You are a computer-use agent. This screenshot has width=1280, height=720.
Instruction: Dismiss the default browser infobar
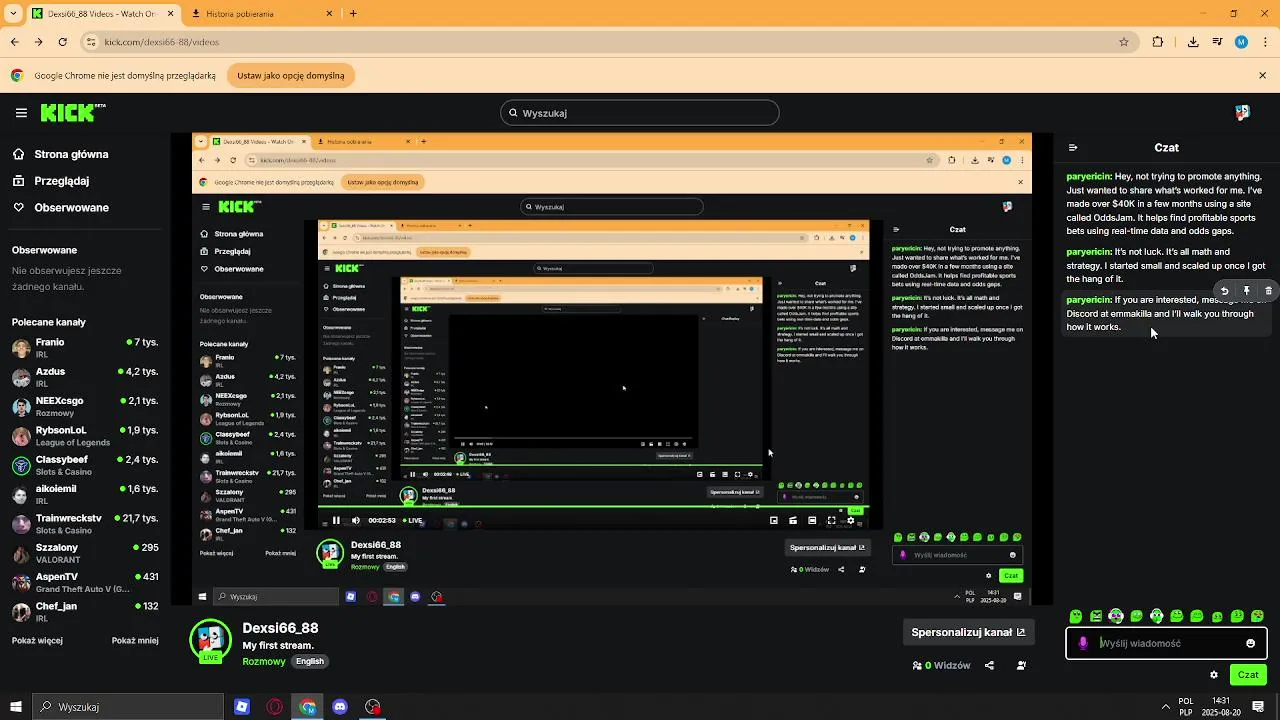pos(1262,76)
